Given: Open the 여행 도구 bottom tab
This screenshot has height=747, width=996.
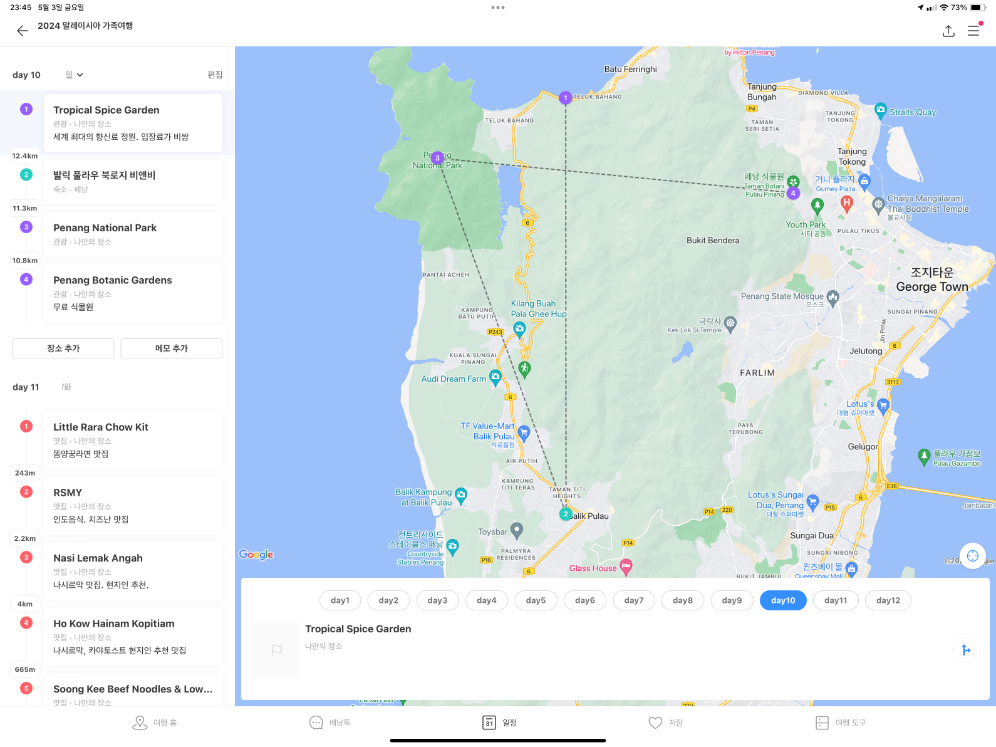Looking at the screenshot, I should click(840, 723).
